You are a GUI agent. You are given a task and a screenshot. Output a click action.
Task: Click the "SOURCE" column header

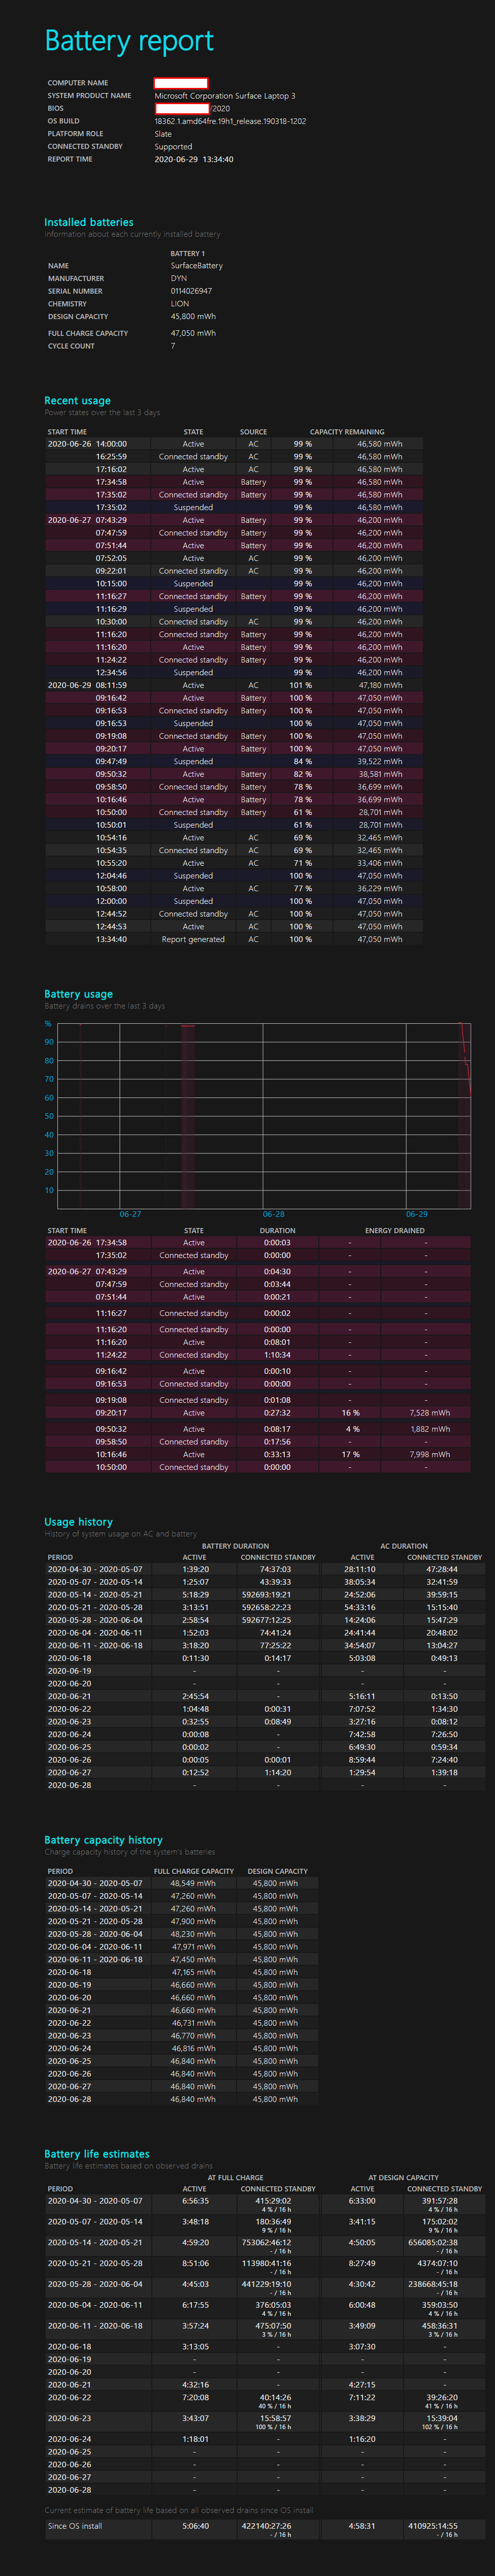[x=253, y=432]
